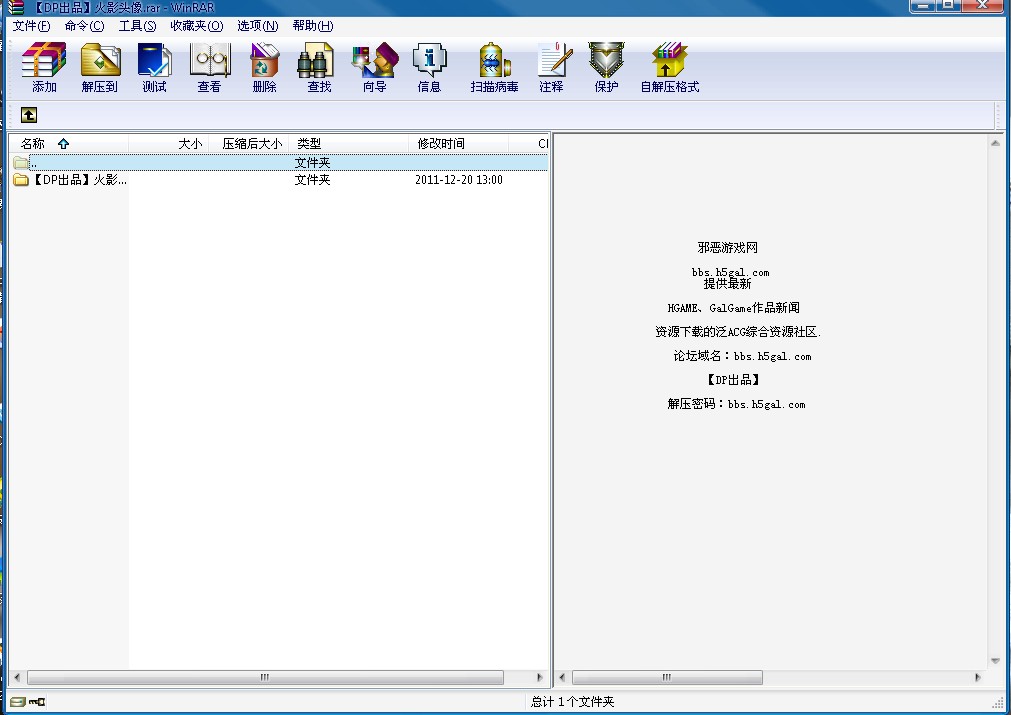Run the 测试 (Test) archive tool
Image resolution: width=1011 pixels, height=715 pixels.
154,67
